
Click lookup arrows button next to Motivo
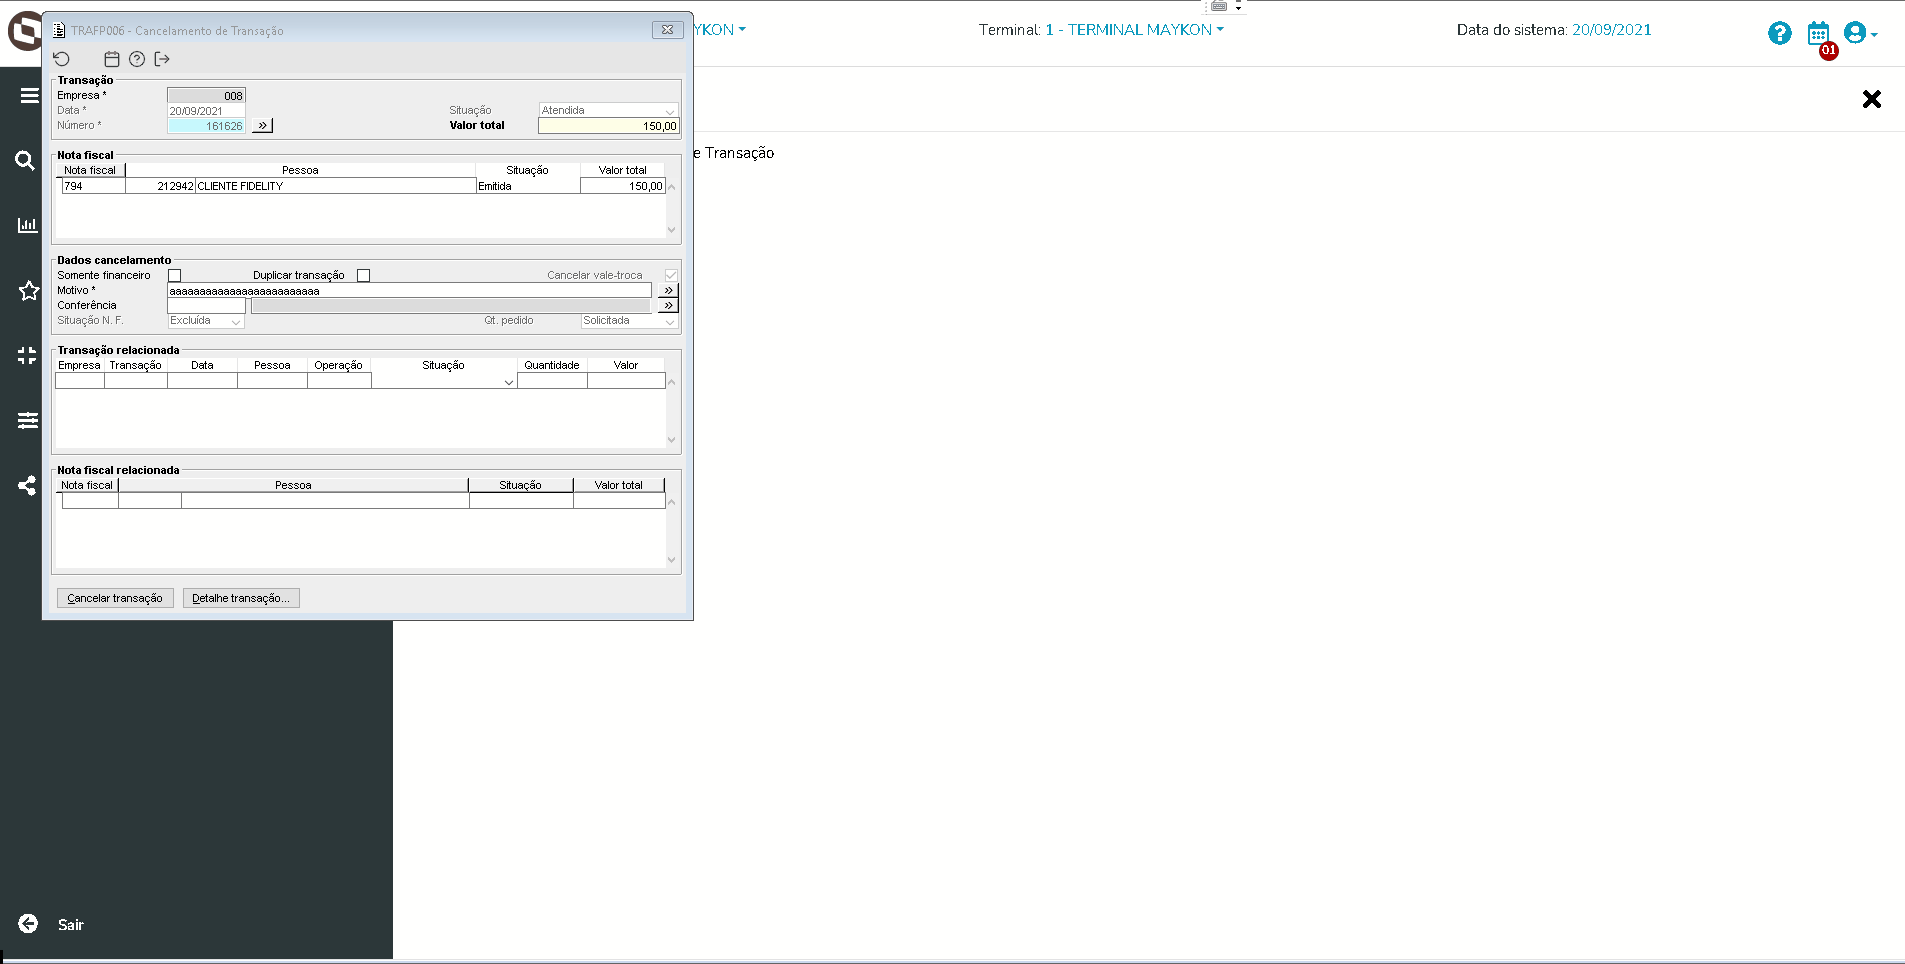(x=668, y=290)
